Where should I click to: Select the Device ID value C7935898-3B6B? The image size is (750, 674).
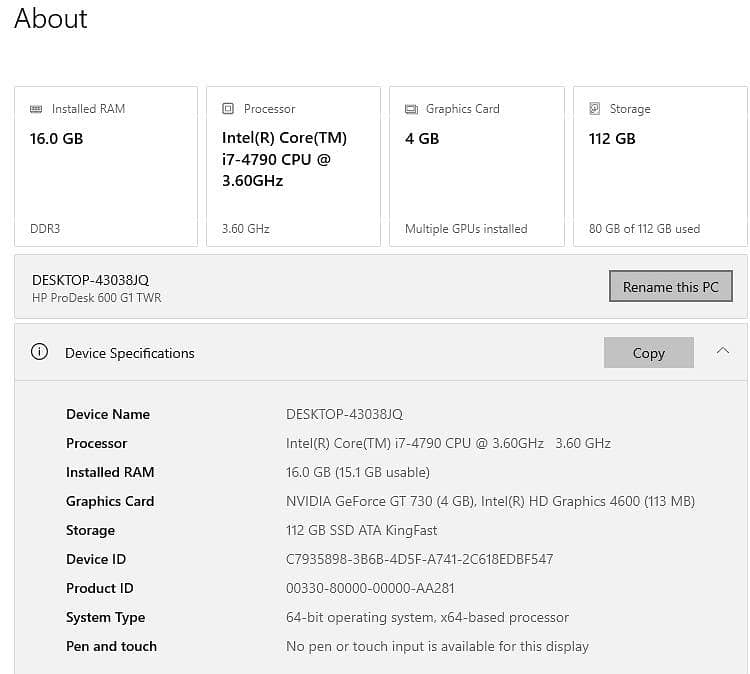click(419, 559)
